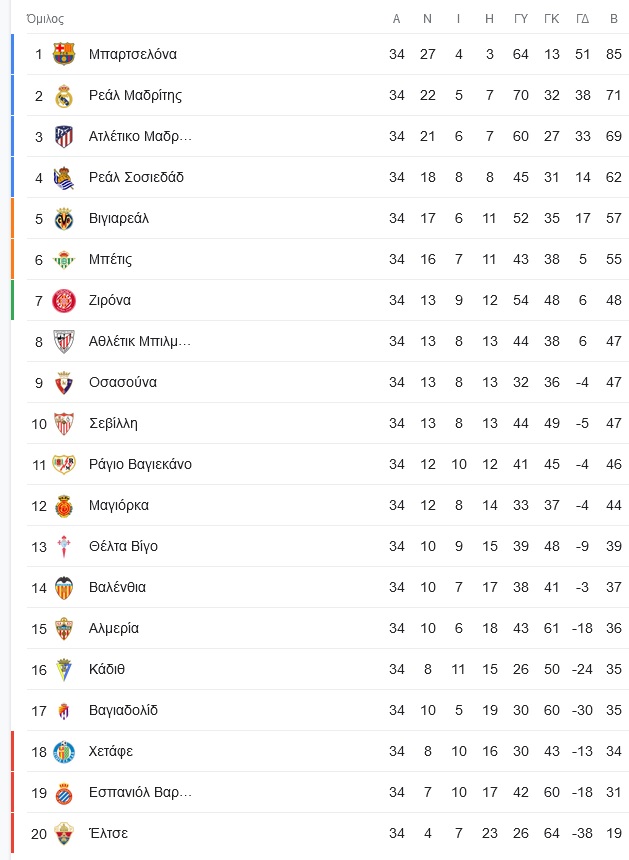Click the Atlético Madrid crest icon
The image size is (629, 860).
64,136
